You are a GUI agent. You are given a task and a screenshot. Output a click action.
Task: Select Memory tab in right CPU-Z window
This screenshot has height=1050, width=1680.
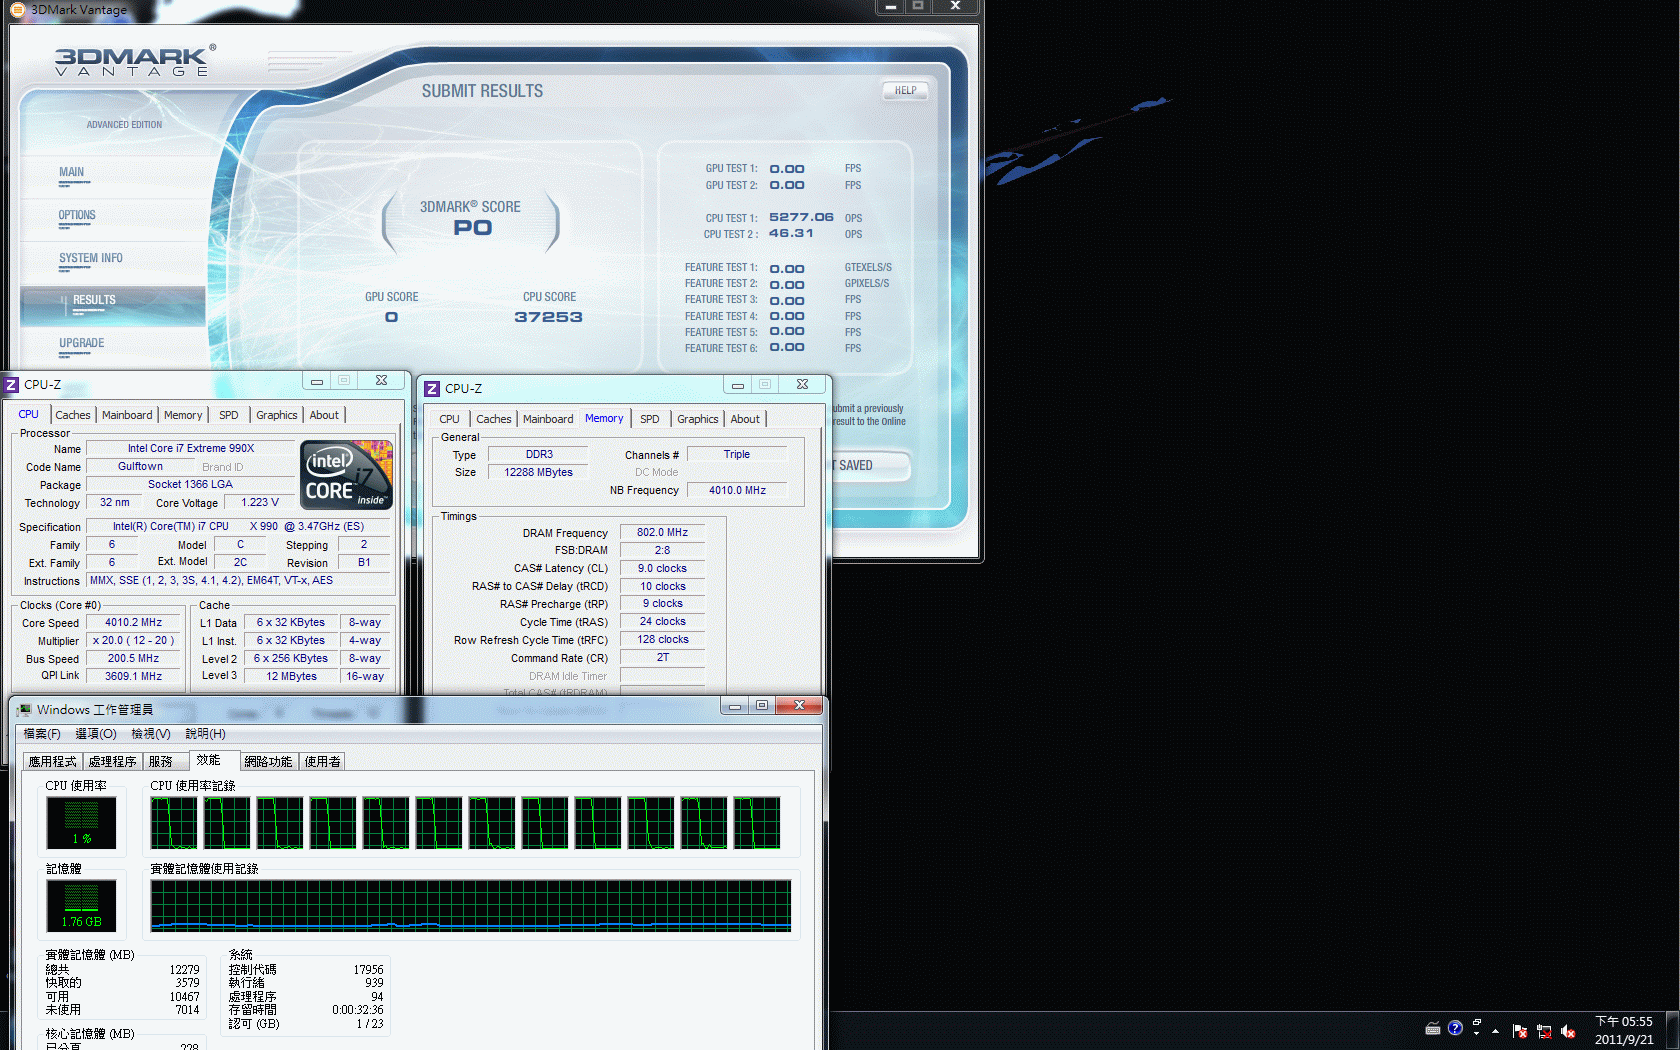pyautogui.click(x=604, y=418)
